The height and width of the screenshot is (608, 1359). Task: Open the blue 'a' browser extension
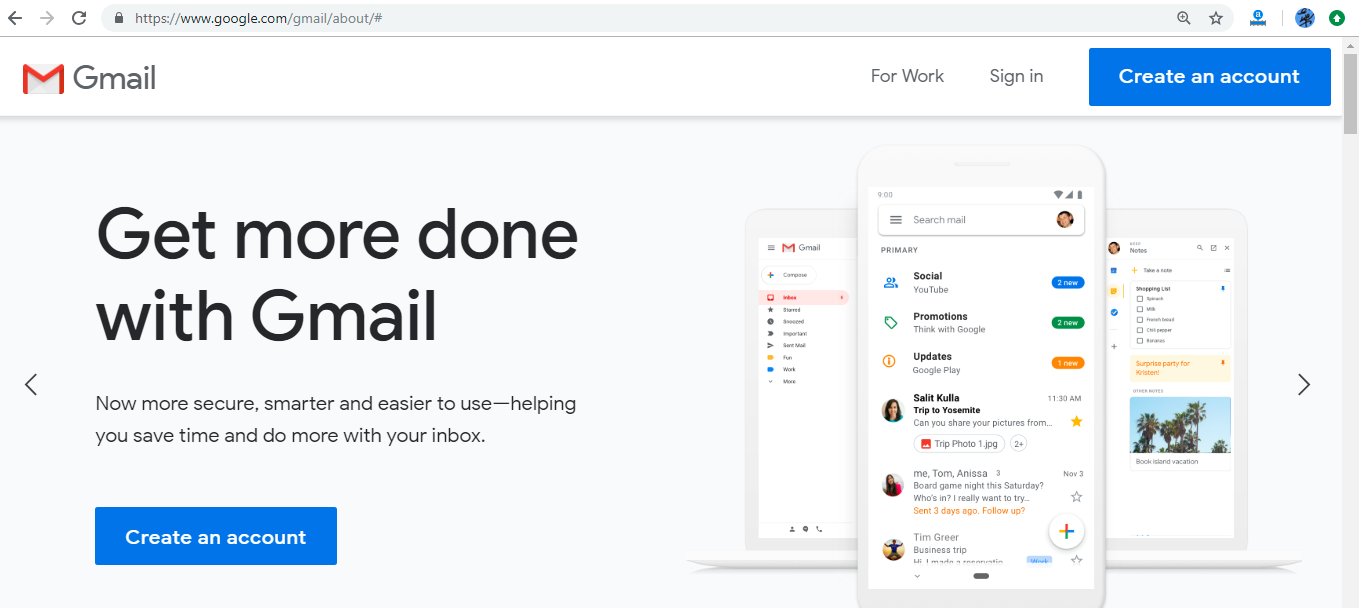[x=1258, y=18]
